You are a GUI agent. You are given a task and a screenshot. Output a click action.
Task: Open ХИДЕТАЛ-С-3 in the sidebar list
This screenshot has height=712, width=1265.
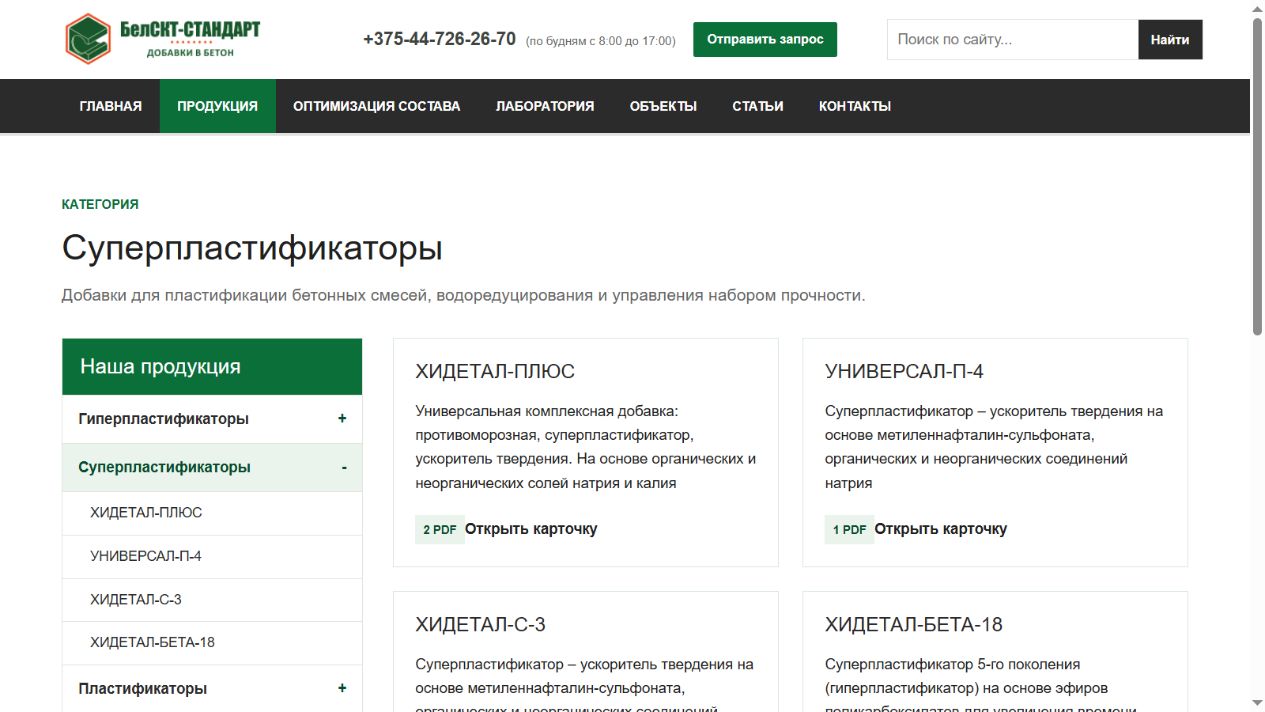(x=212, y=600)
